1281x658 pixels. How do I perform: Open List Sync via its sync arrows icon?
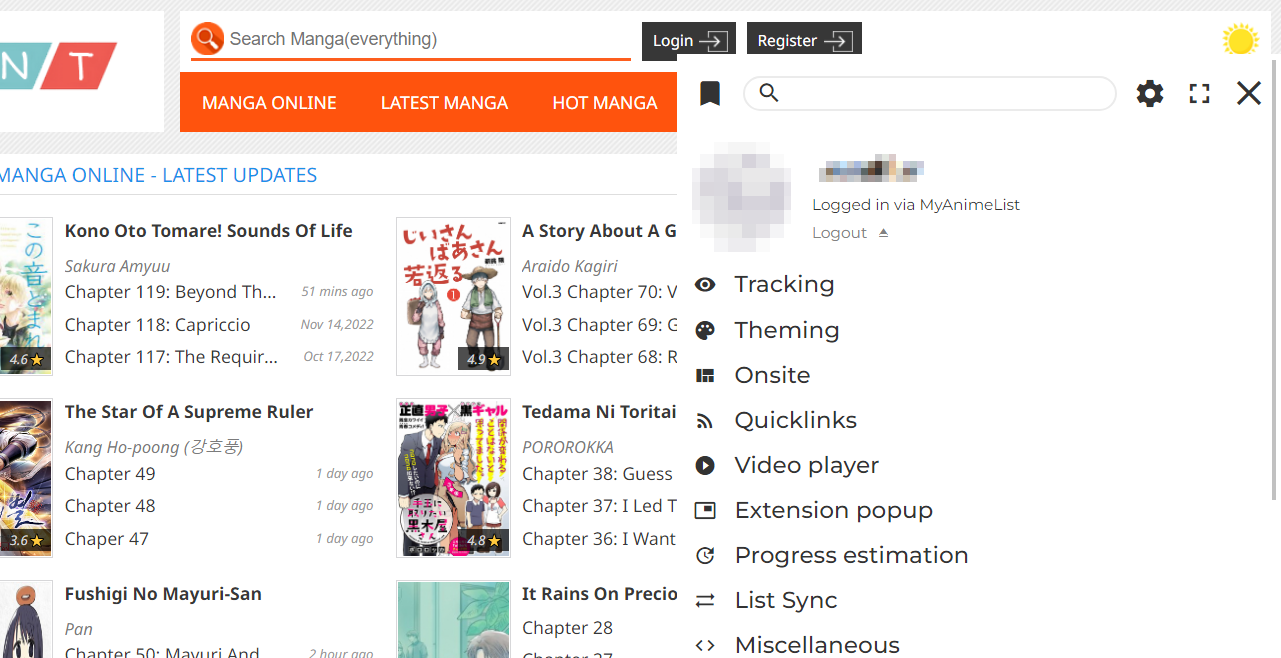(706, 600)
